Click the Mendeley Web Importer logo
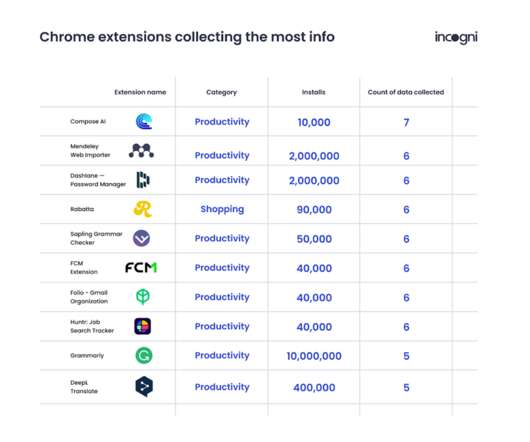530x442 pixels. coord(141,151)
